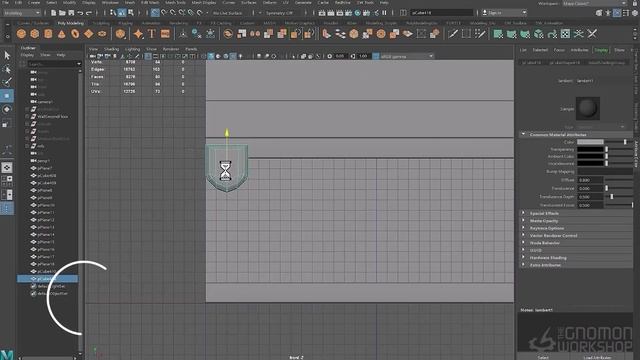This screenshot has height=360, width=640.
Task: Open the viewport Shading menu
Action: [111, 49]
